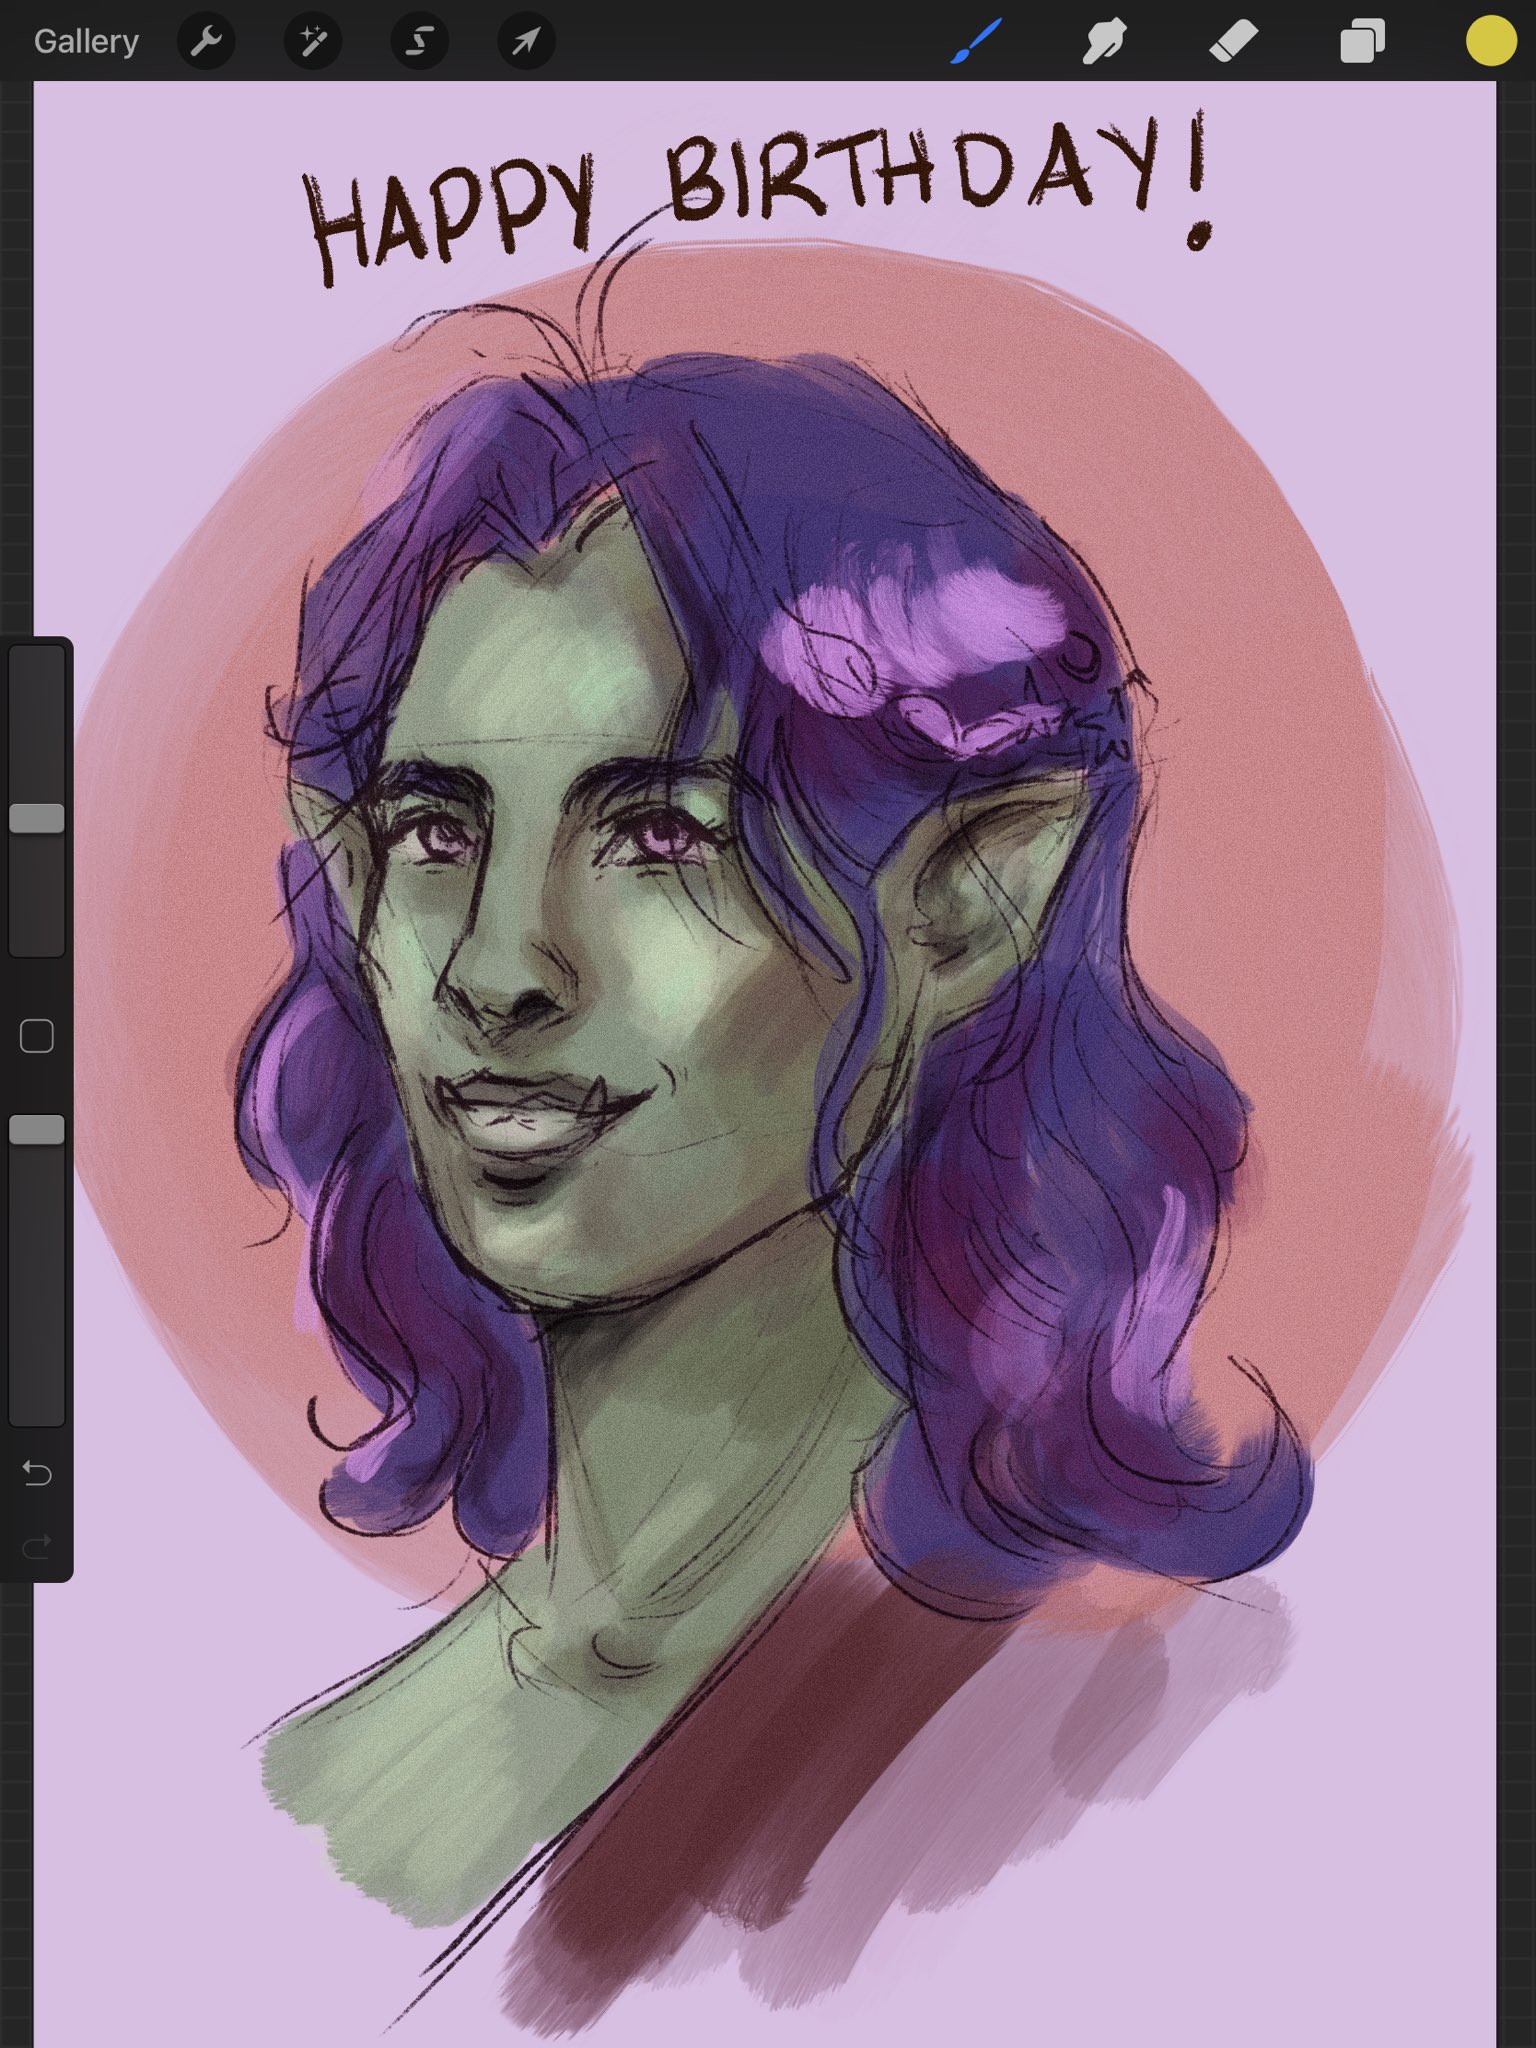This screenshot has width=1536, height=2048.
Task: Open the Adjustments magic wand menu
Action: coord(313,42)
